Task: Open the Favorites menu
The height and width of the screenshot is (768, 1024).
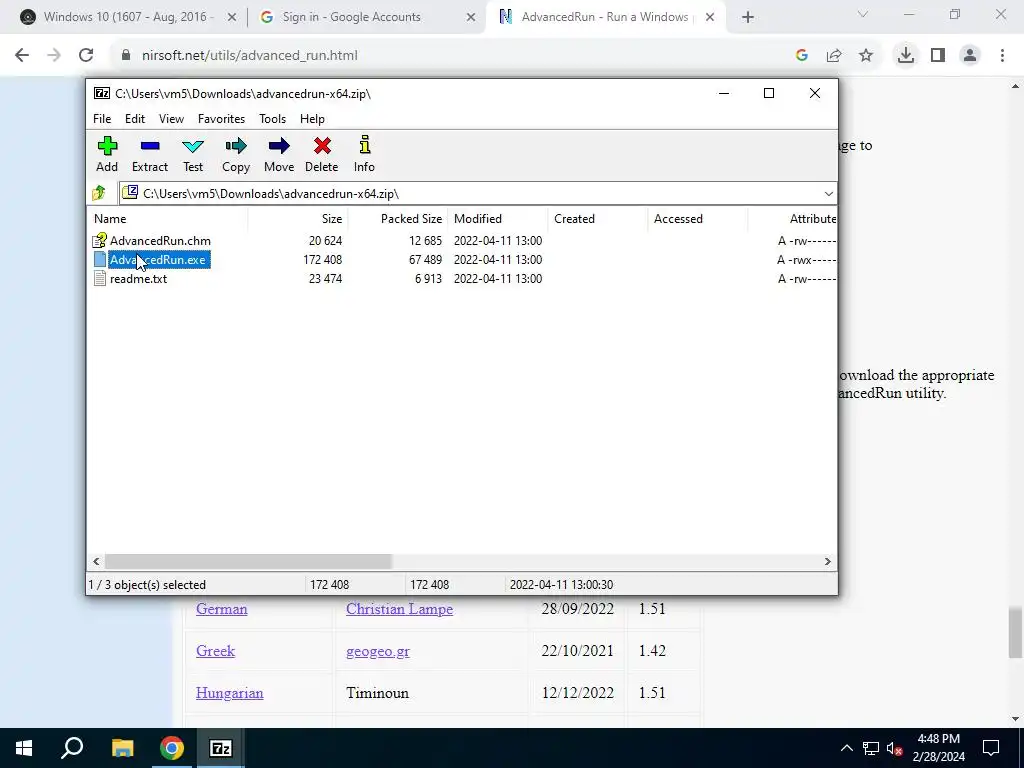Action: (221, 119)
